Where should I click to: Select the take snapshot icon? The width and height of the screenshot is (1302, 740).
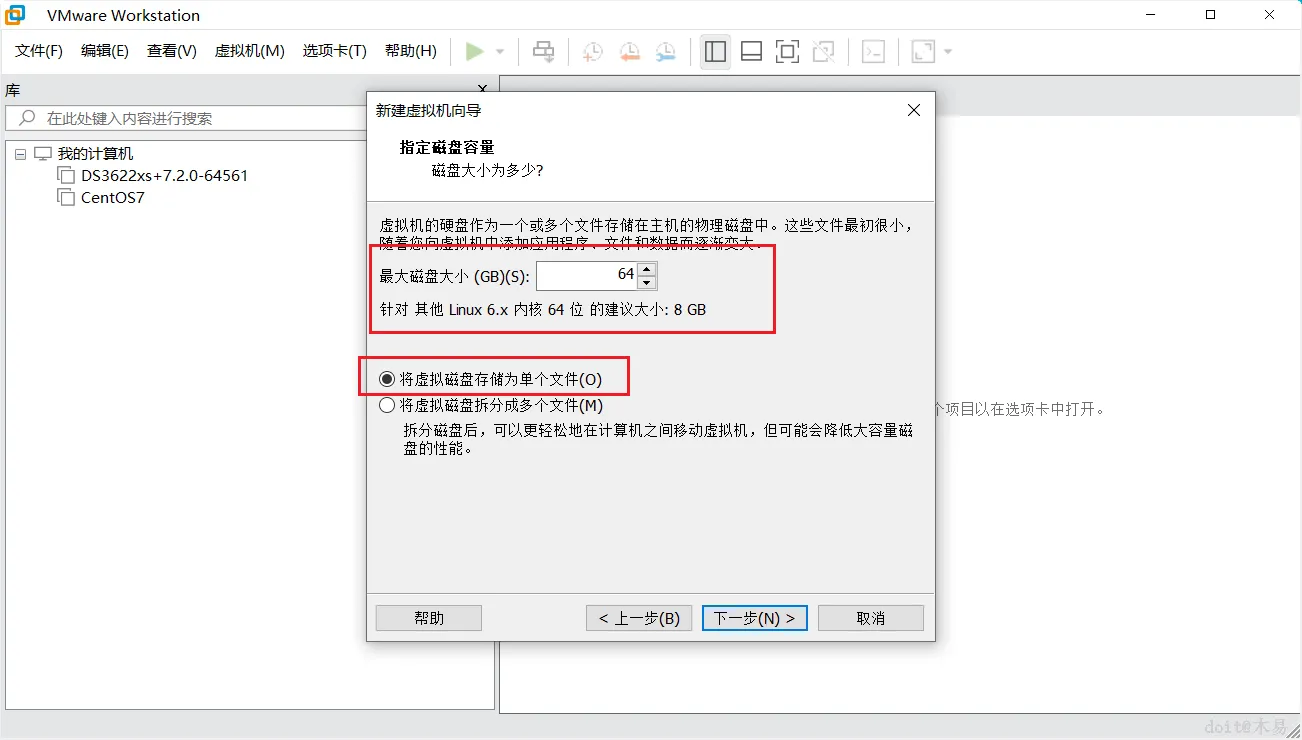click(x=591, y=51)
